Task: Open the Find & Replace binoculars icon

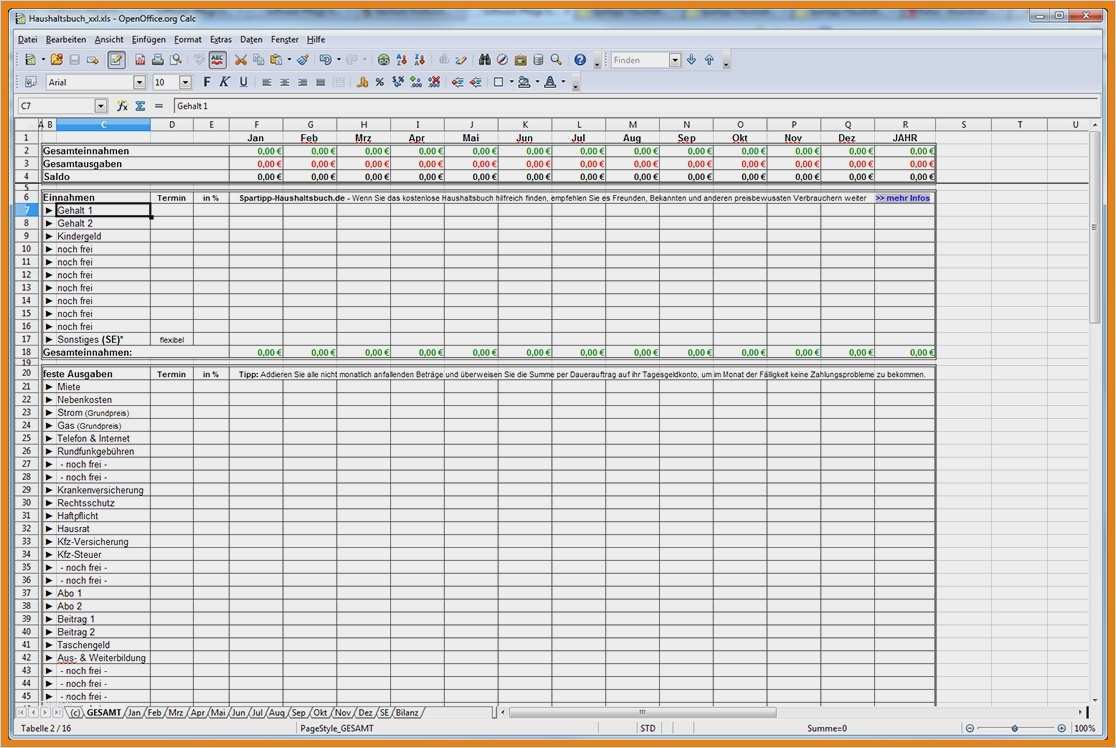Action: click(x=485, y=60)
